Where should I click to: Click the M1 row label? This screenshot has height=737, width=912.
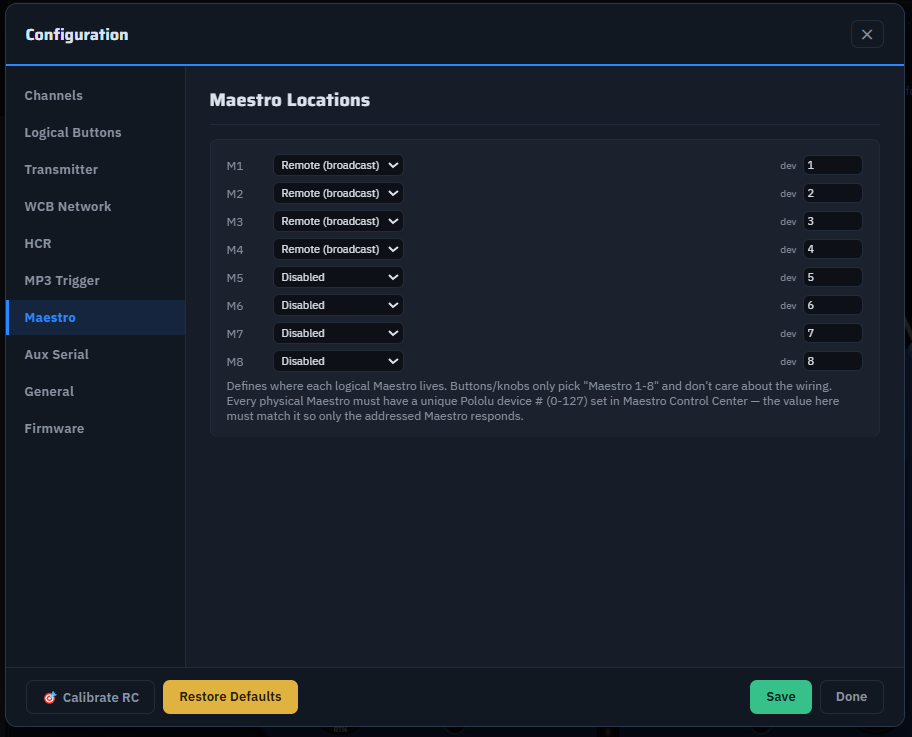[234, 166]
